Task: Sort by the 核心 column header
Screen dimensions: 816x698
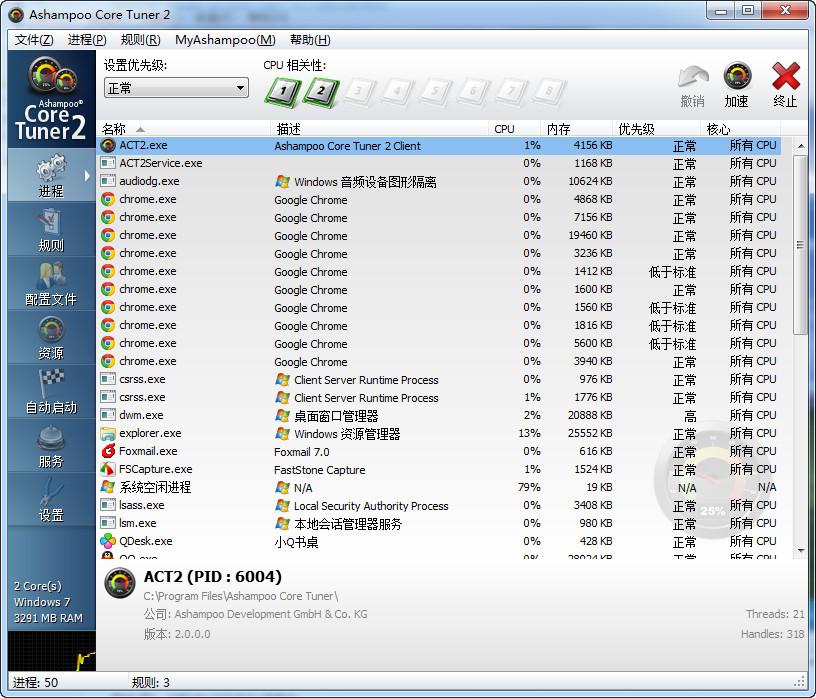Action: [x=741, y=129]
